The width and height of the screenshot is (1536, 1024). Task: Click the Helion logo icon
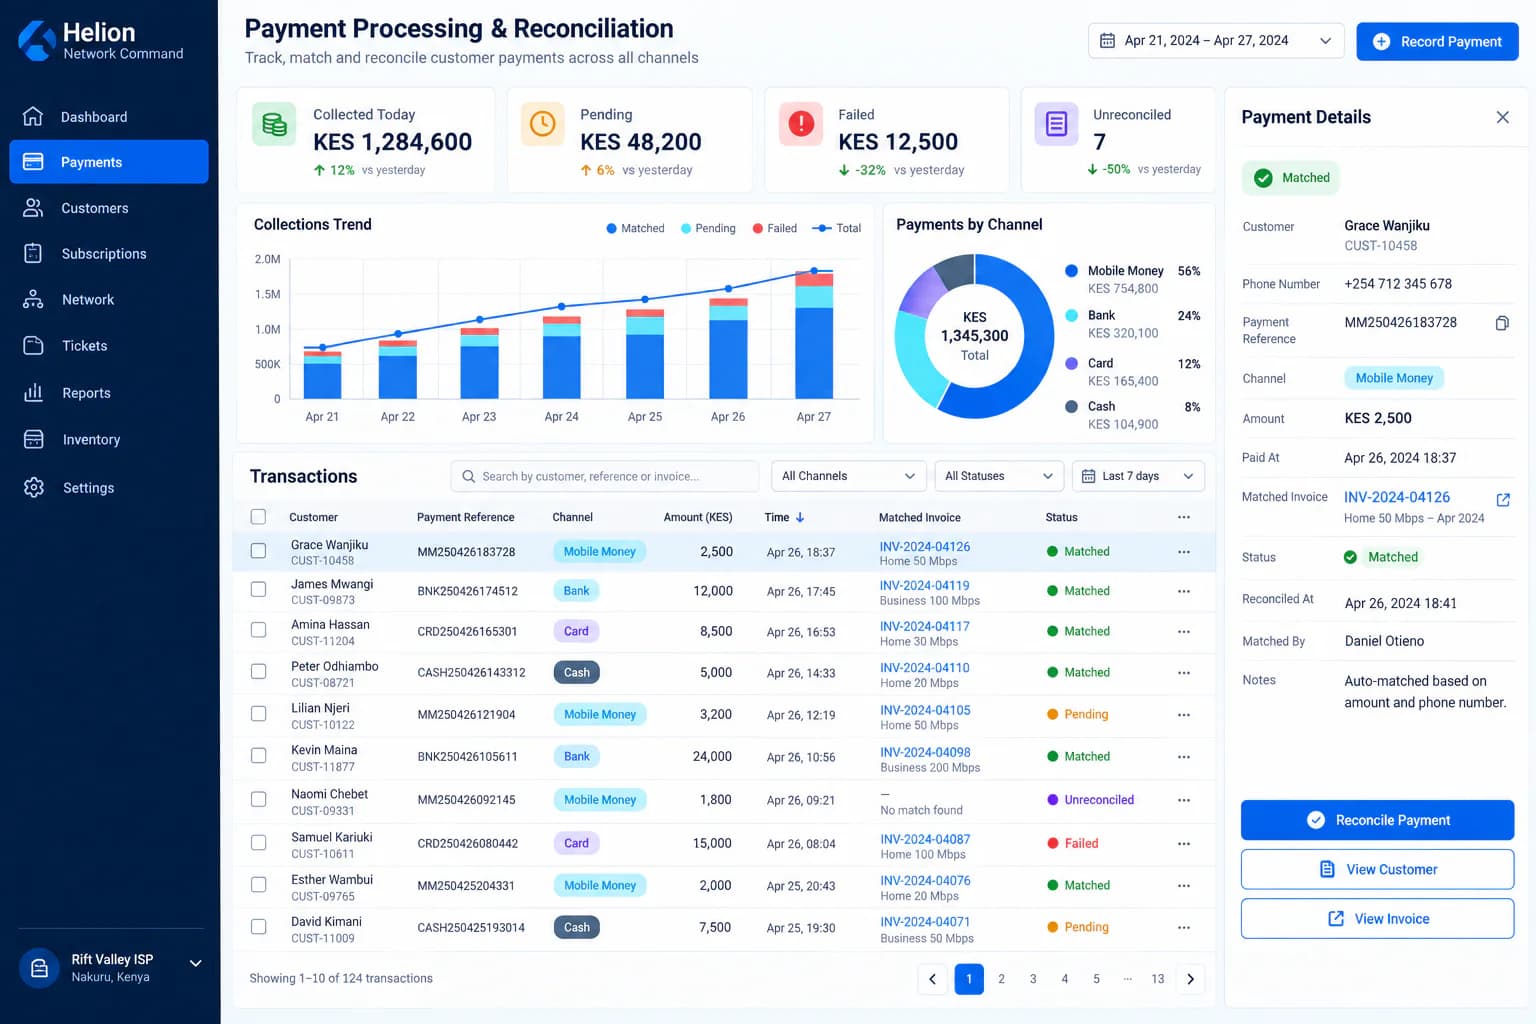[x=37, y=41]
